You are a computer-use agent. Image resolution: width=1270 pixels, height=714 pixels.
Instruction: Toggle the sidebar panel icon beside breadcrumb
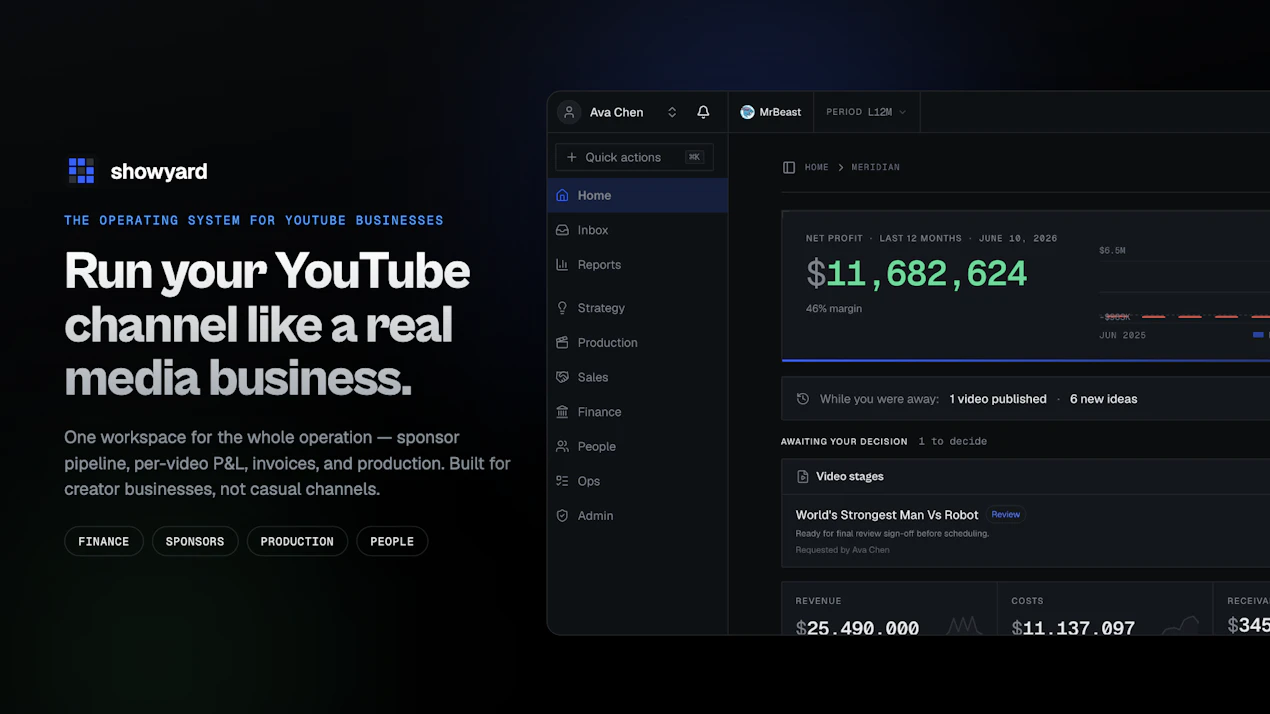(789, 167)
